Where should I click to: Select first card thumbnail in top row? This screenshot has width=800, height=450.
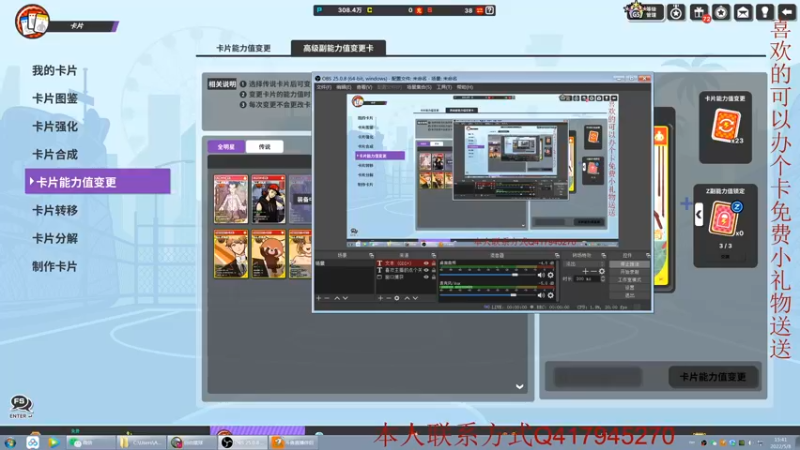(231, 199)
